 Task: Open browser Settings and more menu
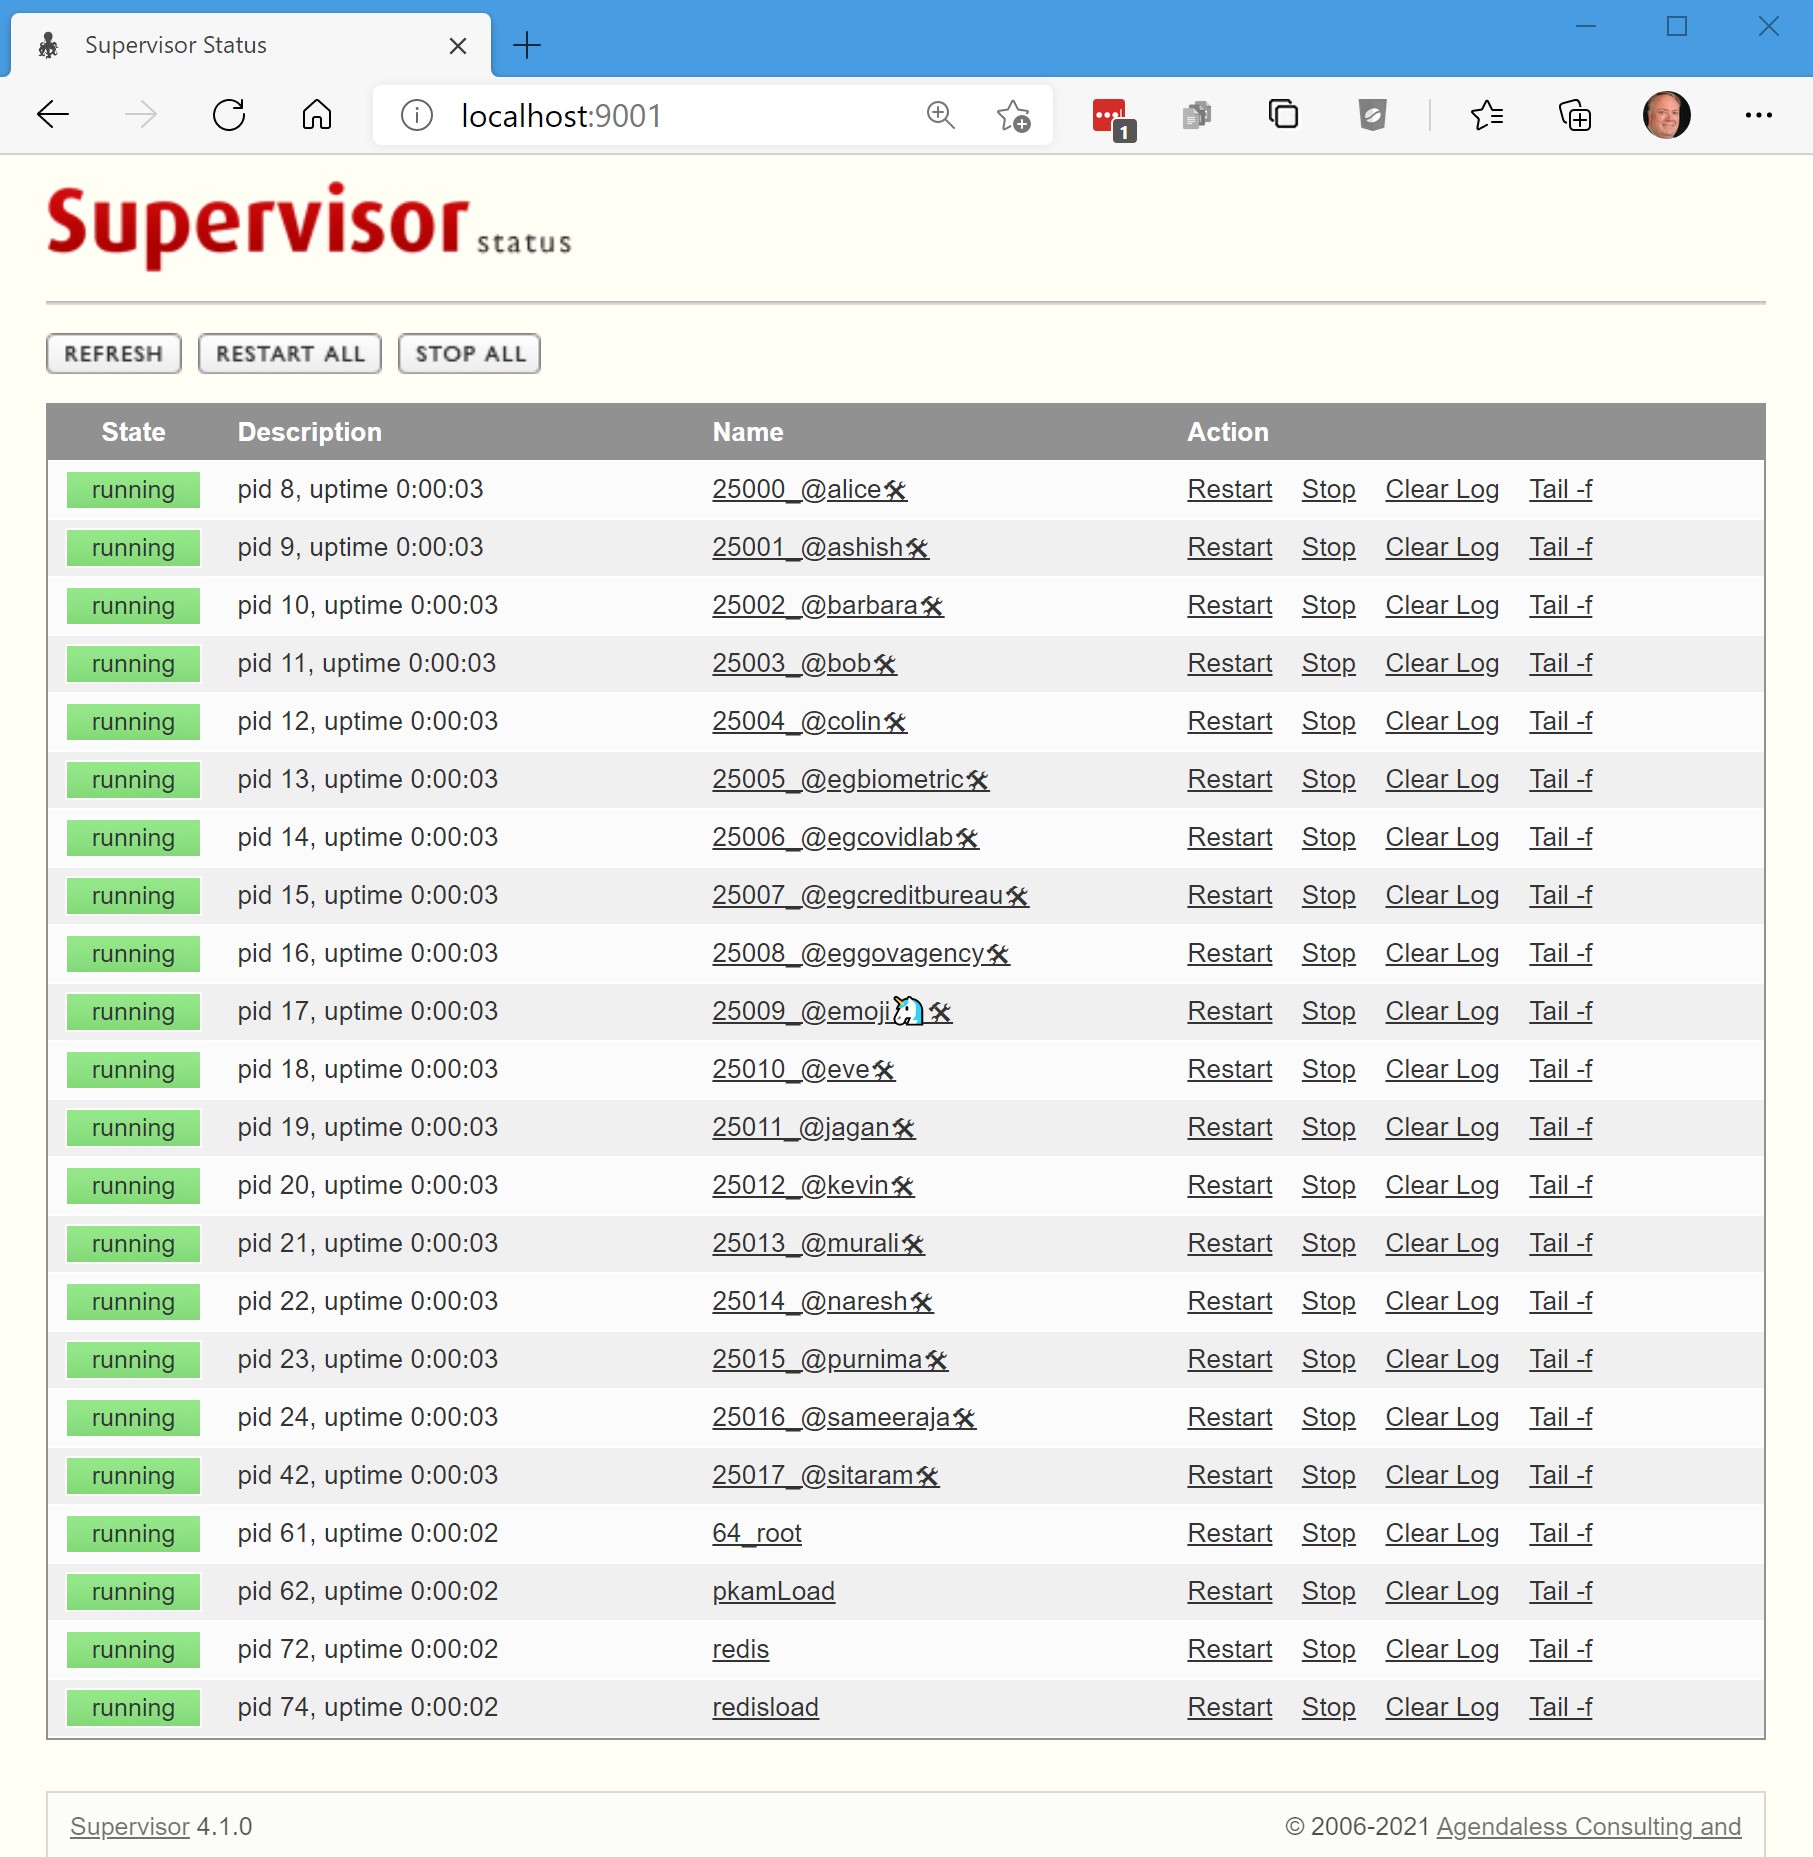pos(1759,116)
